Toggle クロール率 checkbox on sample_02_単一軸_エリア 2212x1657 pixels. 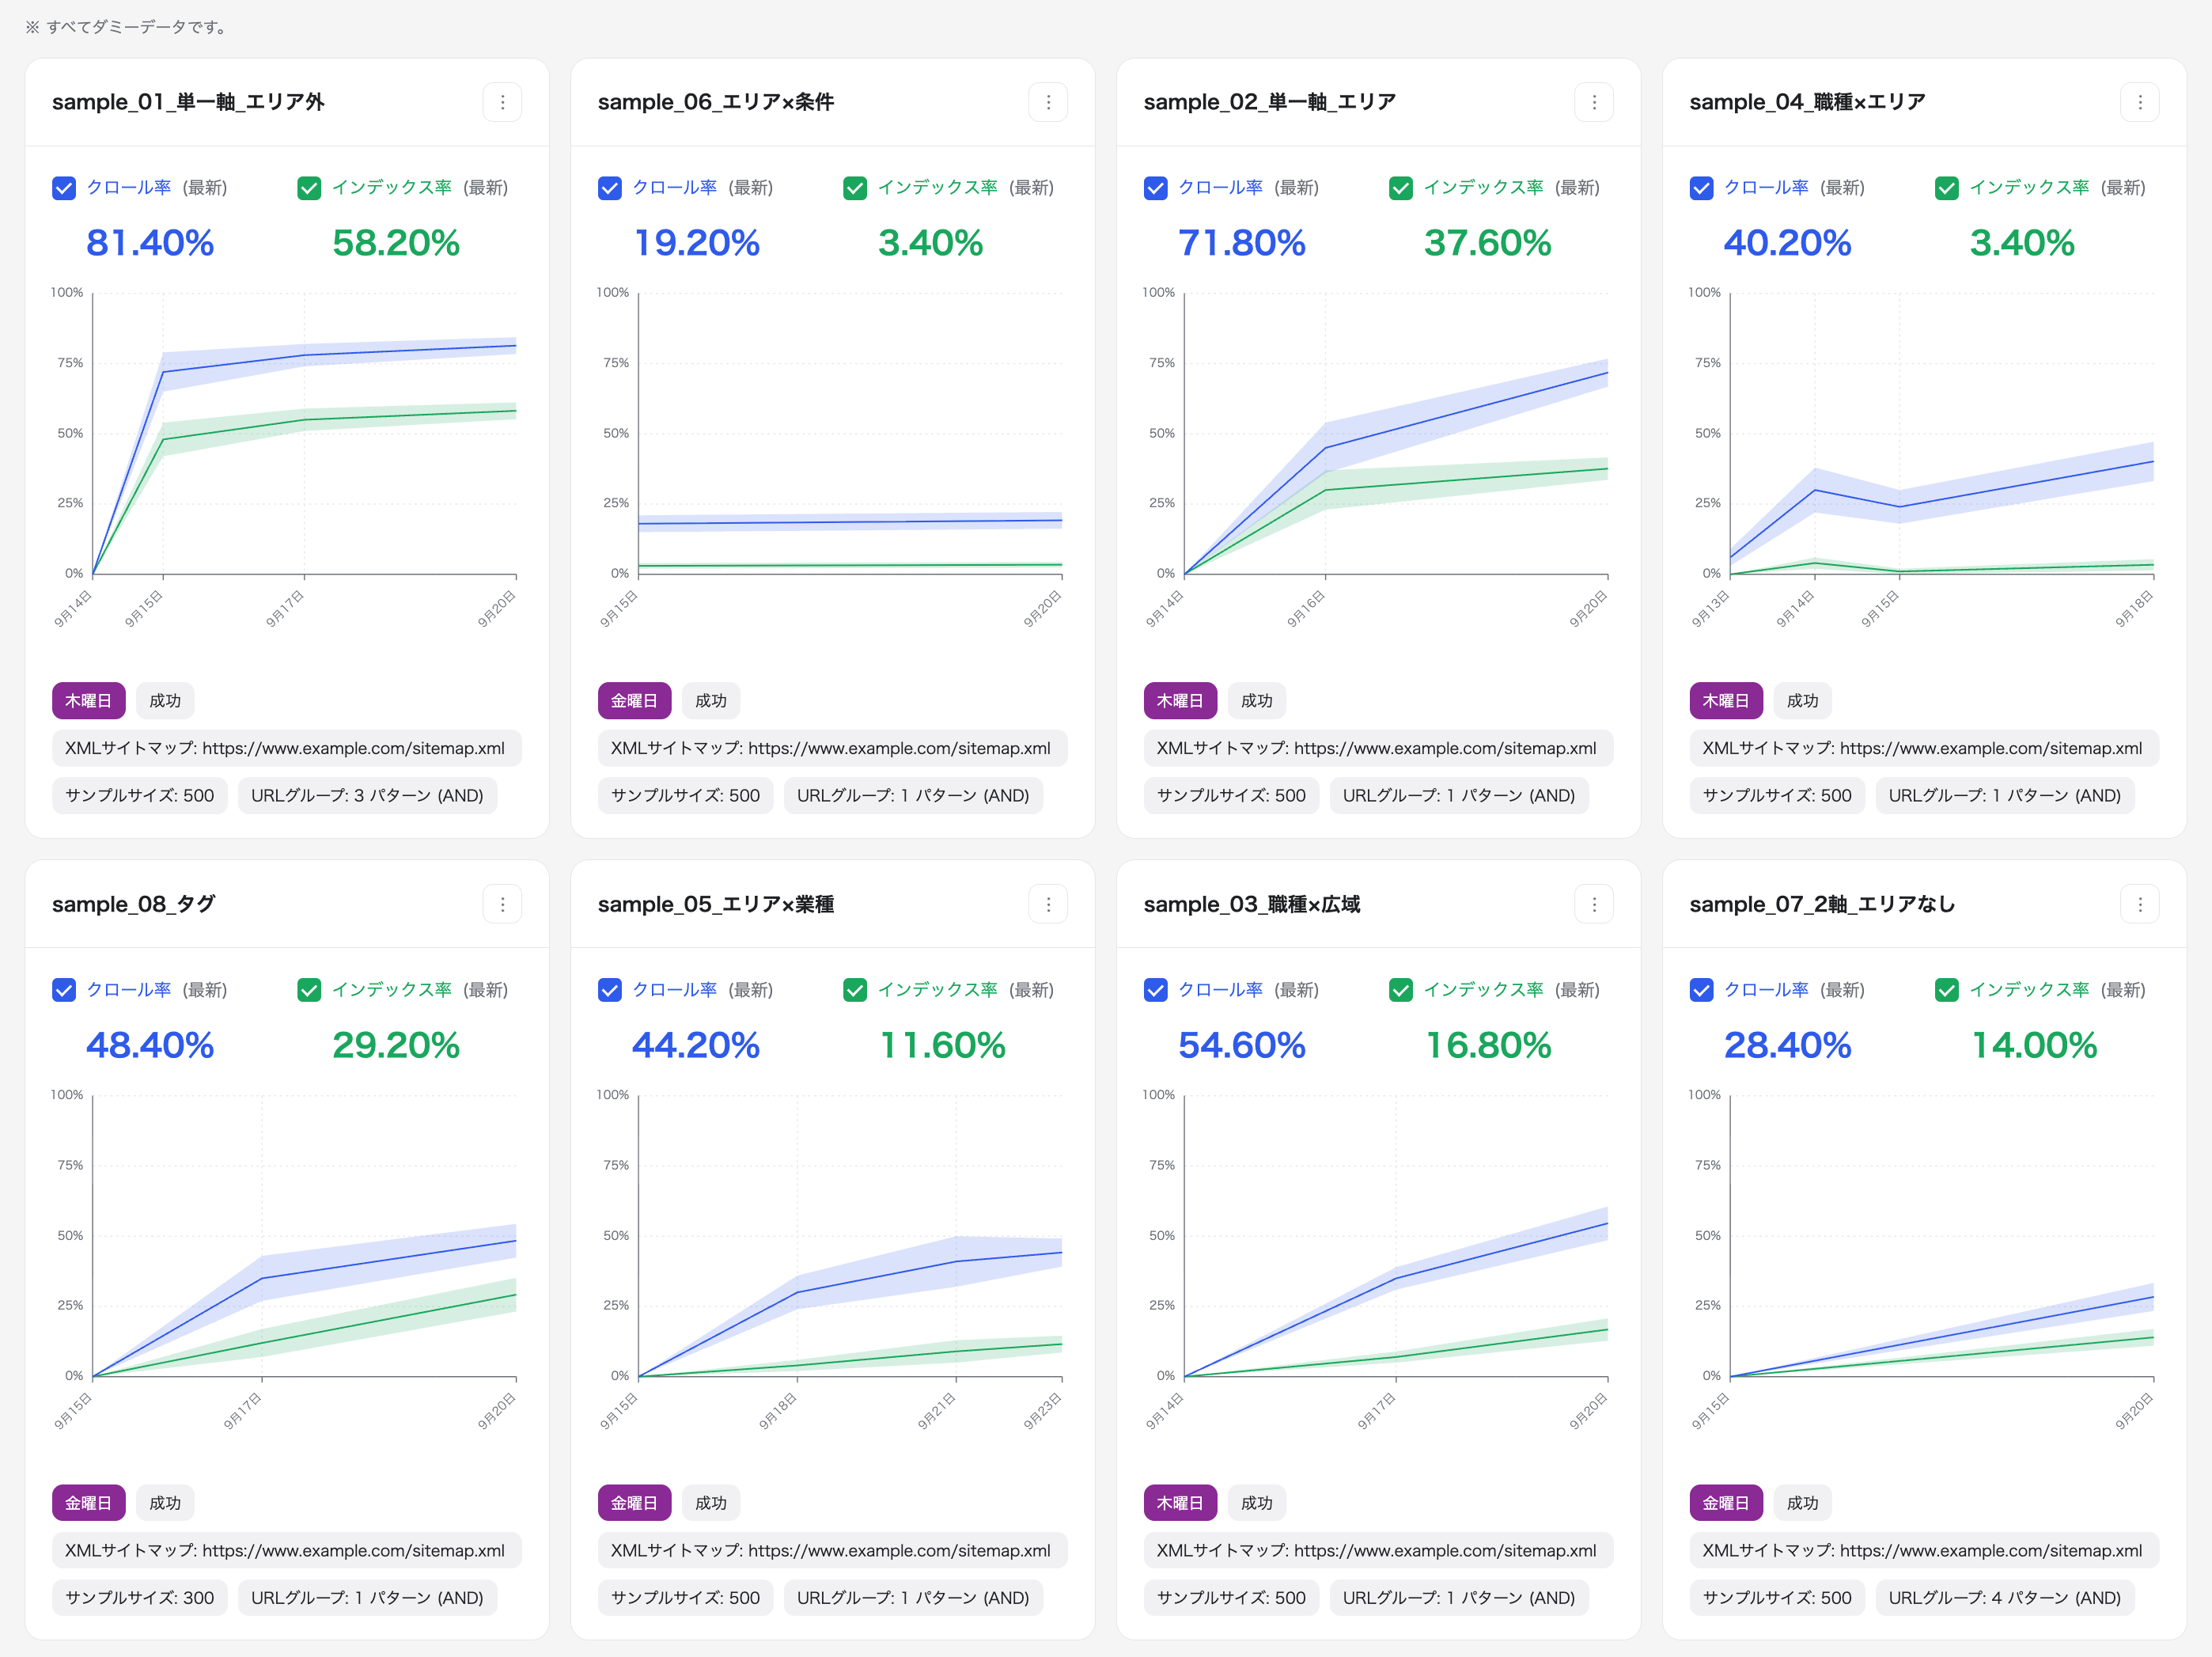[1156, 188]
